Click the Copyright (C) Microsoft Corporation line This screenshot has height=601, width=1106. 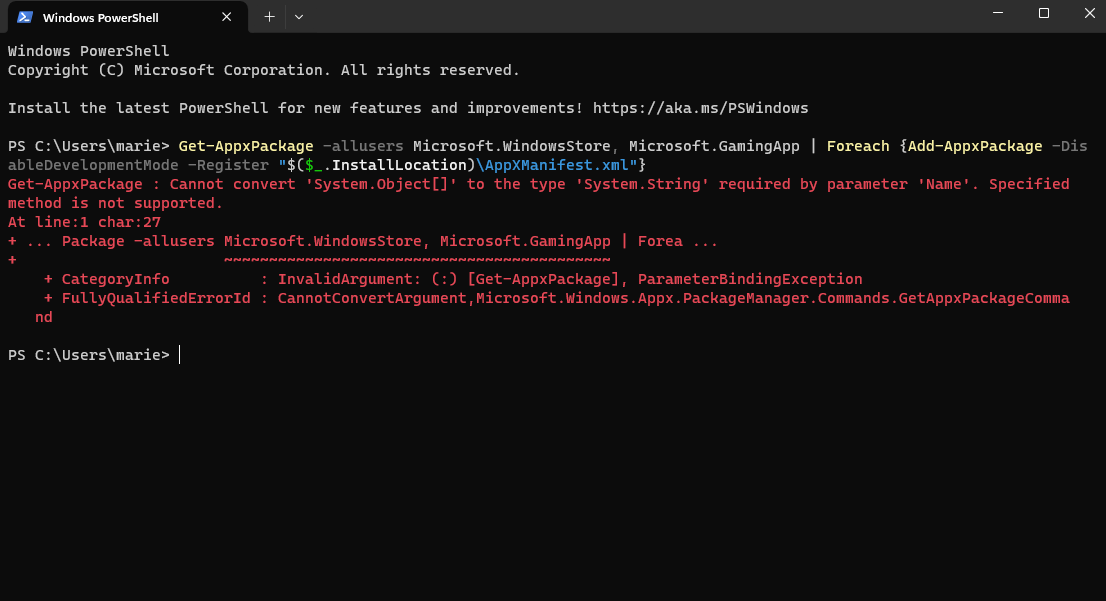(263, 70)
